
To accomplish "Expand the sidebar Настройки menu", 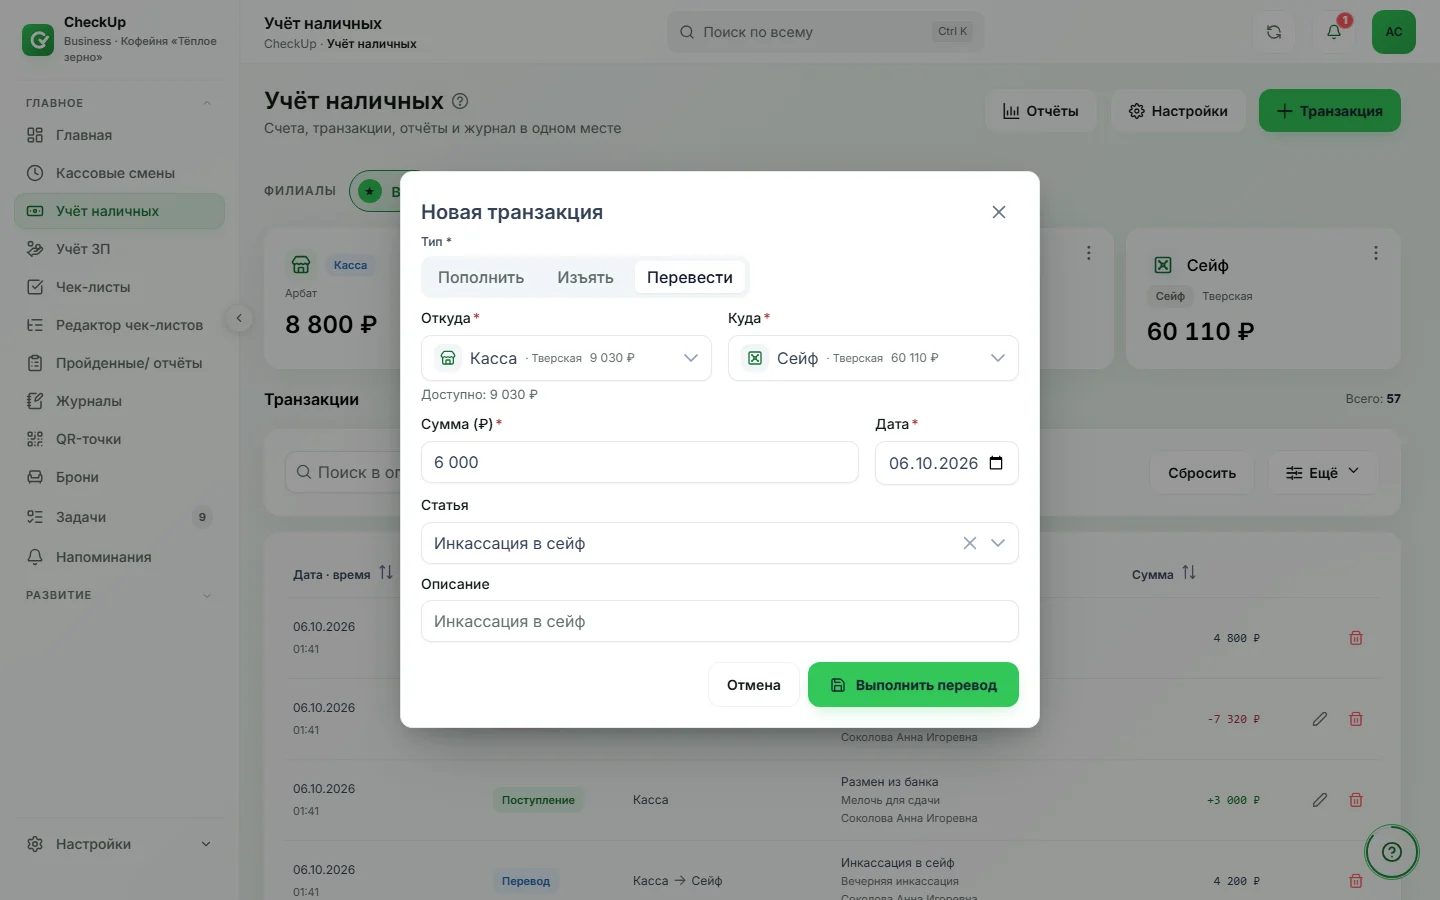I will tap(120, 844).
